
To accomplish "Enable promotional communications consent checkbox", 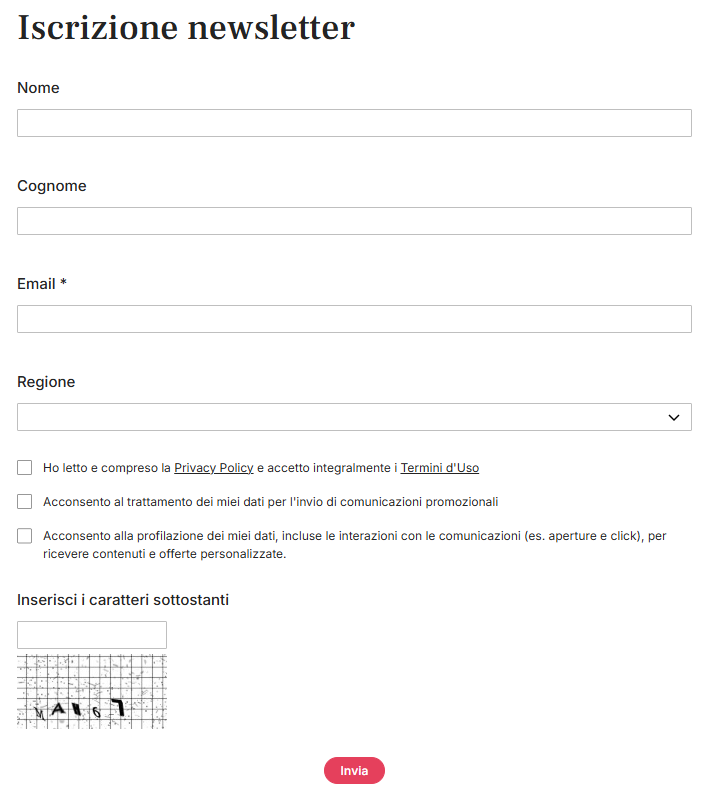I will pyautogui.click(x=24, y=501).
